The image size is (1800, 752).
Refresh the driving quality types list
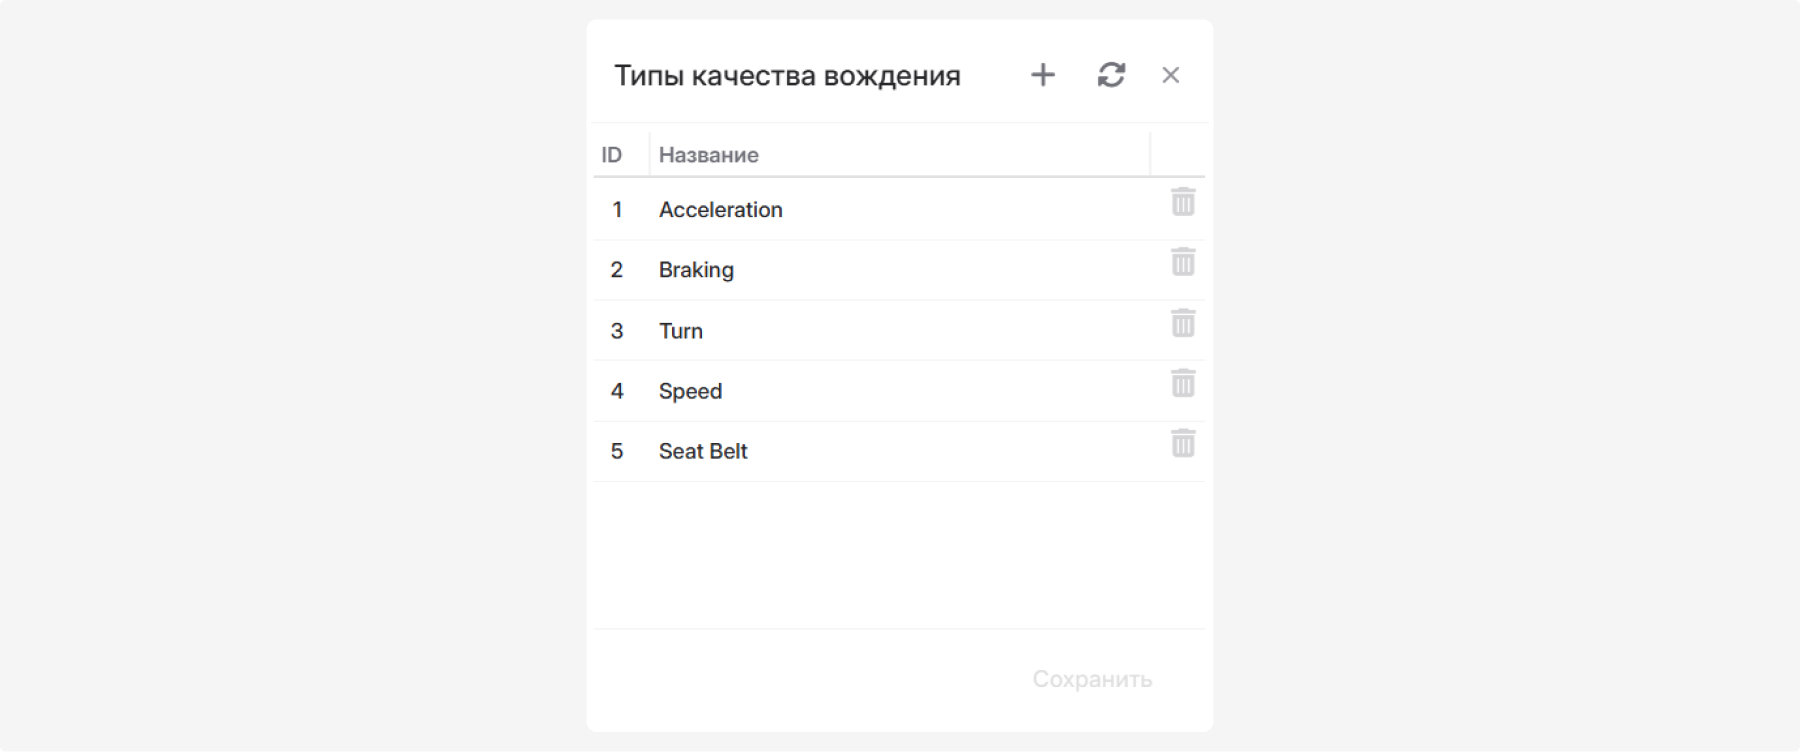tap(1111, 75)
